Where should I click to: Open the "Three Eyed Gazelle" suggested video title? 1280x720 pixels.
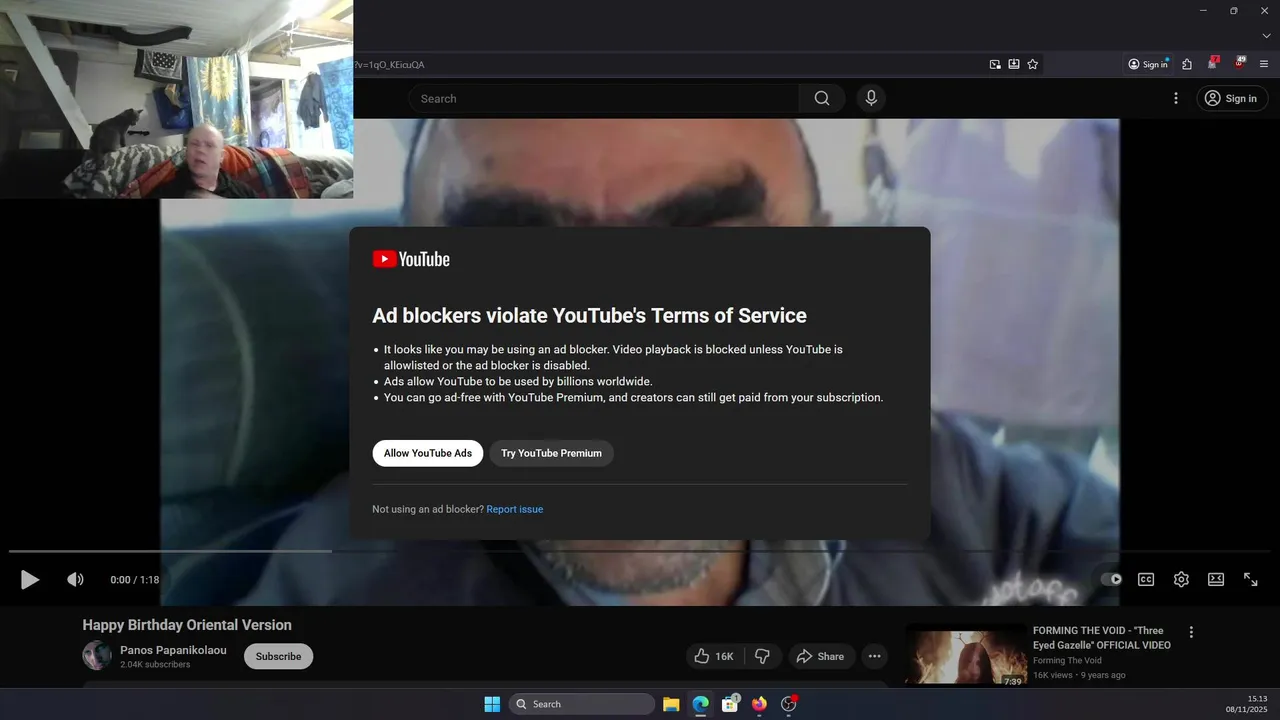point(1102,638)
